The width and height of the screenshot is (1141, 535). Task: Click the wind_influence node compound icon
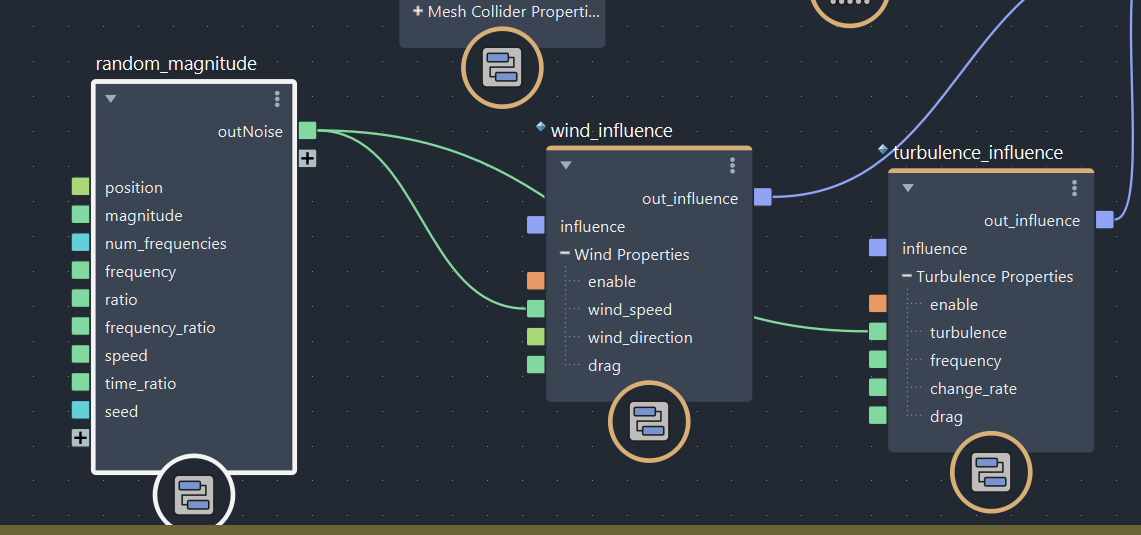(649, 421)
